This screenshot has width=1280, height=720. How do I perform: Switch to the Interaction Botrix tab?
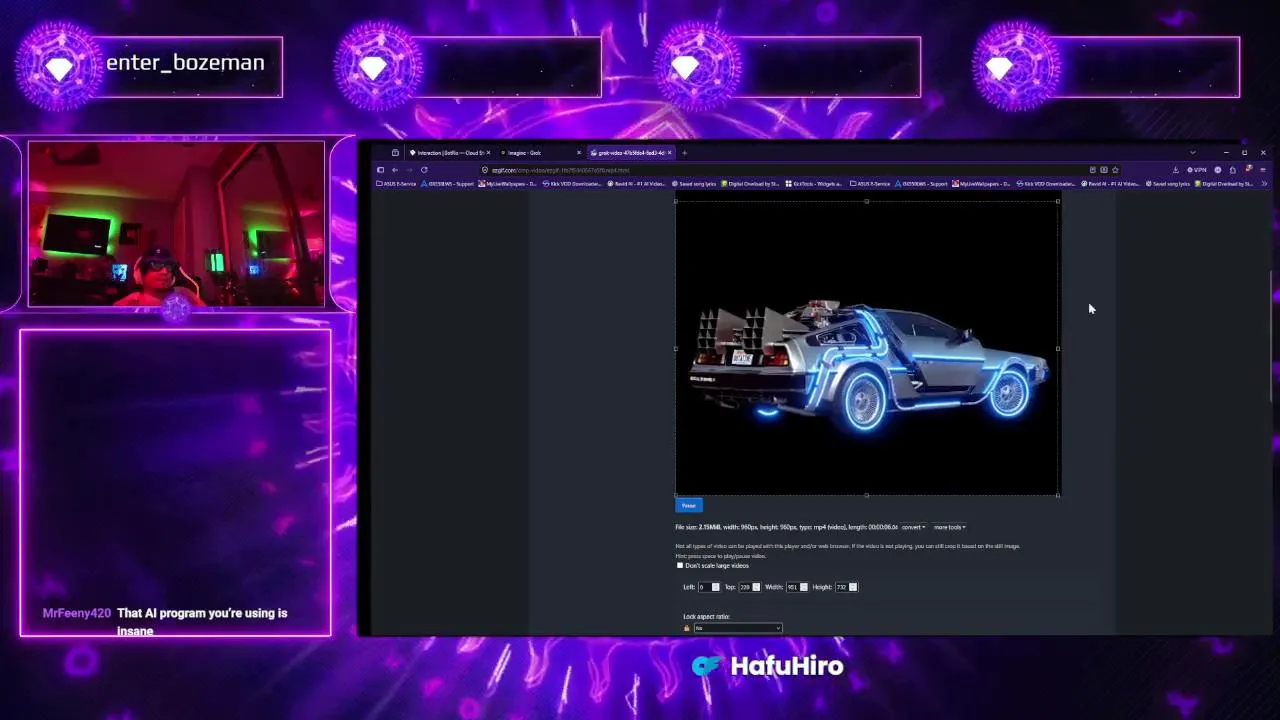(450, 153)
